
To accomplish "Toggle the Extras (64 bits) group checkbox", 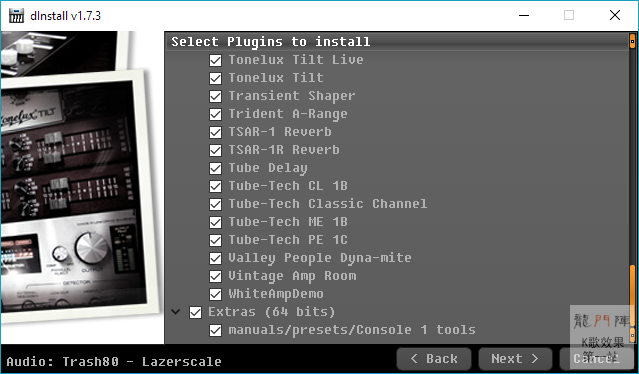I will pos(195,312).
